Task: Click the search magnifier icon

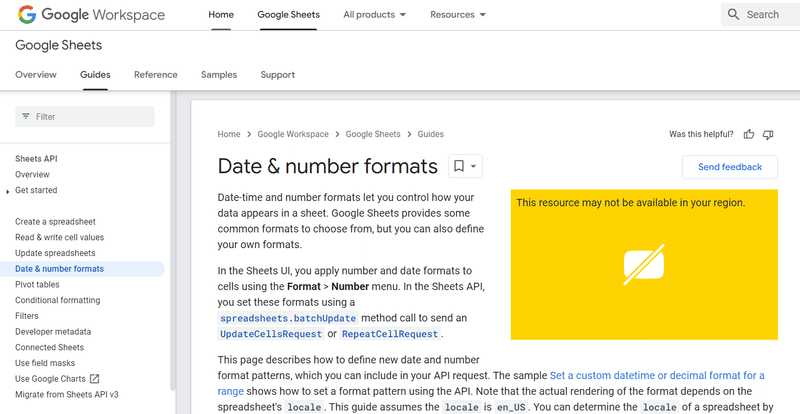Action: (x=734, y=15)
